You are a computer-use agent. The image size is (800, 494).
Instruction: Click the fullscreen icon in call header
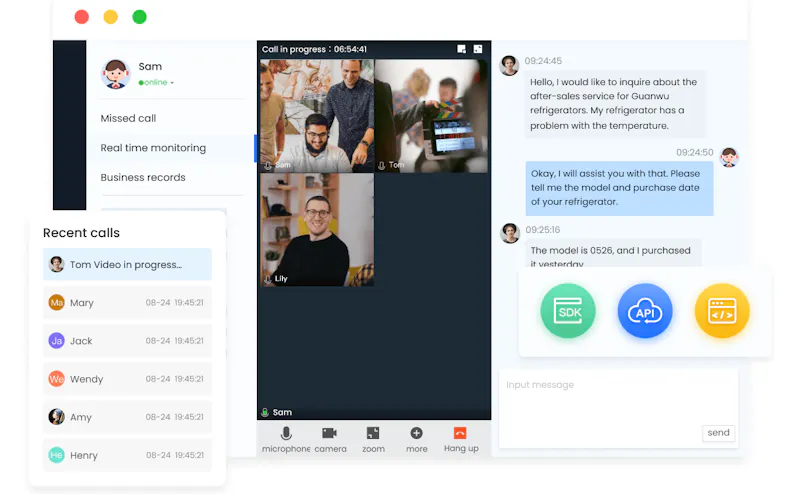478,49
